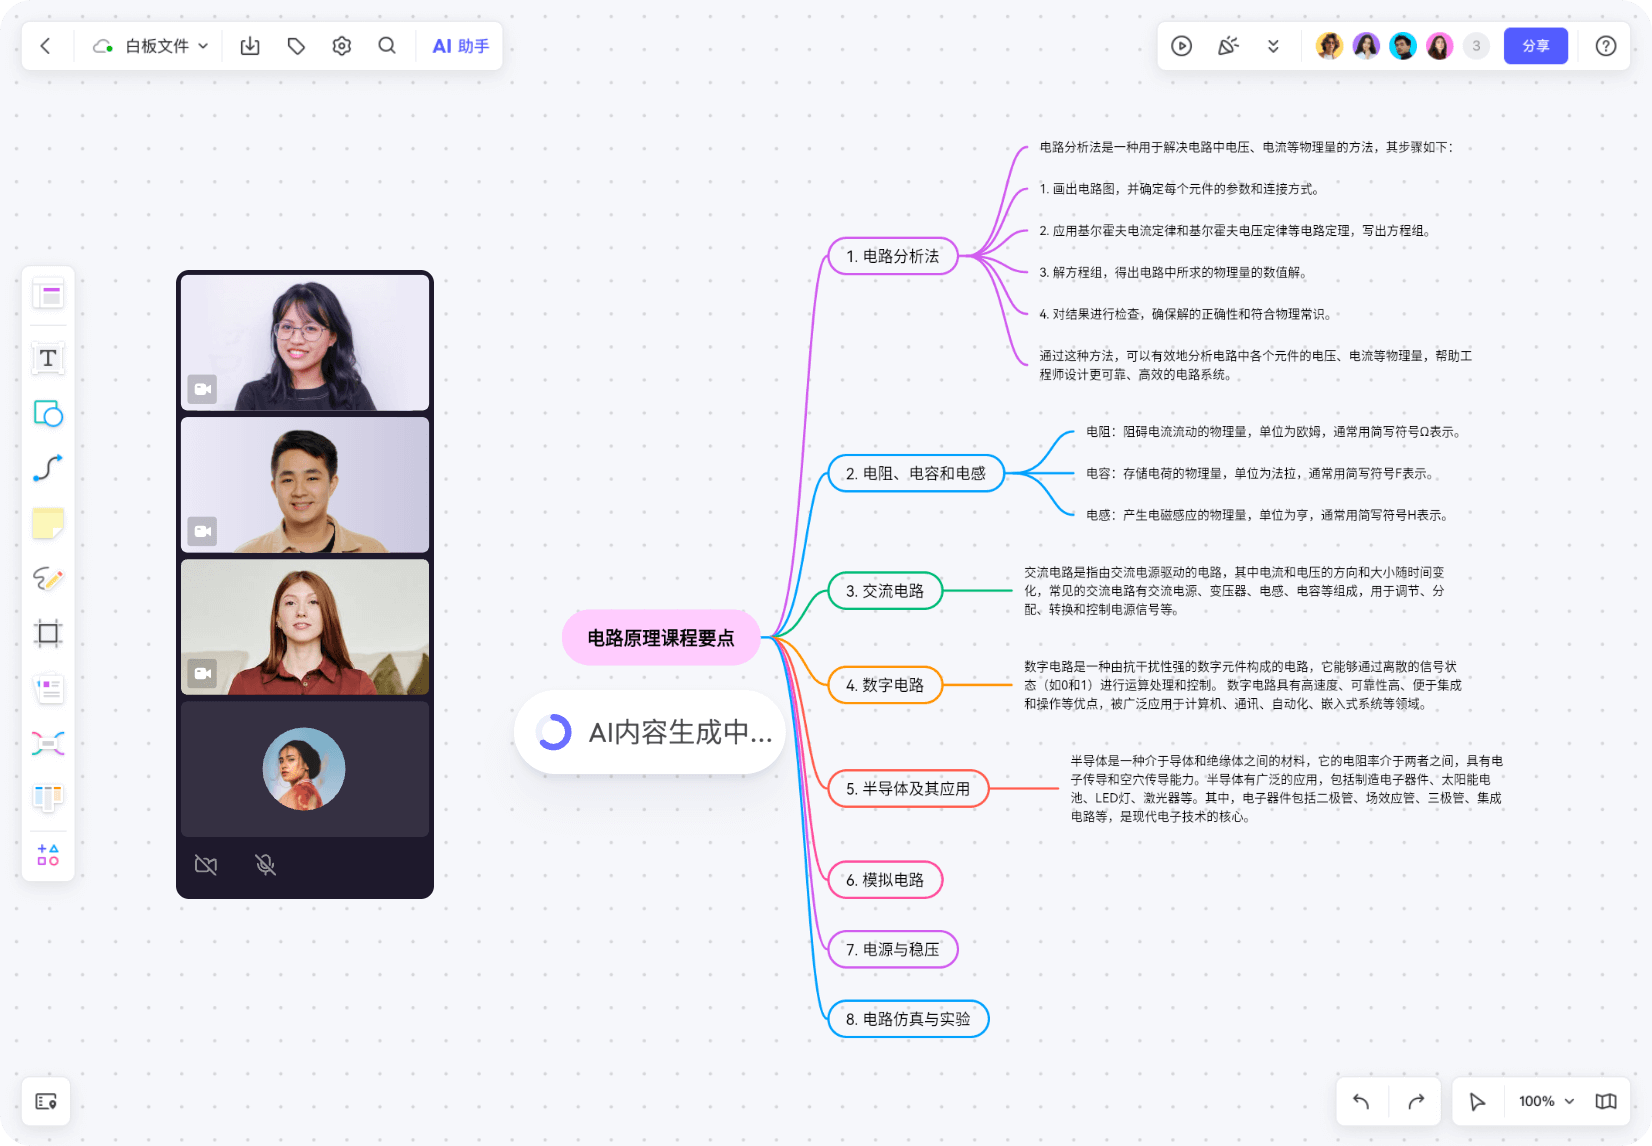Click the undo arrow
Screen dimensions: 1652x1146
[x=1361, y=1101]
